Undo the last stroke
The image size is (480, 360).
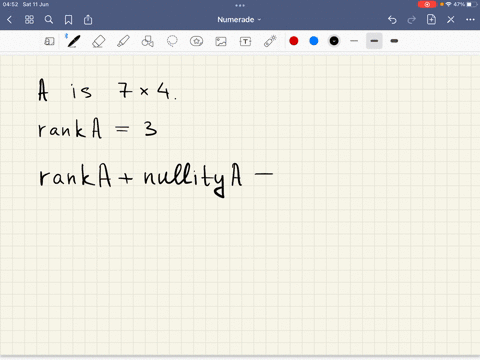(392, 20)
